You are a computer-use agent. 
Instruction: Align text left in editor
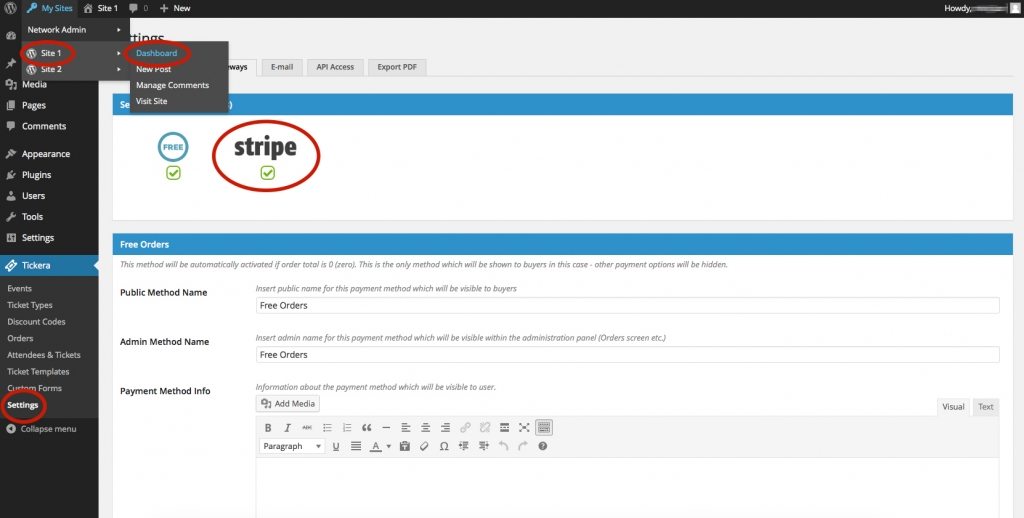pyautogui.click(x=406, y=428)
